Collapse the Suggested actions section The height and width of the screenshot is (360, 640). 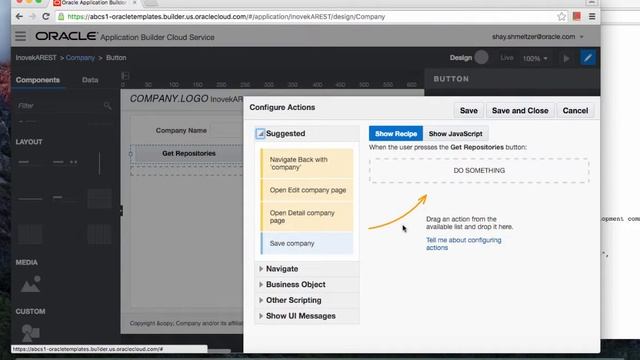[260, 133]
